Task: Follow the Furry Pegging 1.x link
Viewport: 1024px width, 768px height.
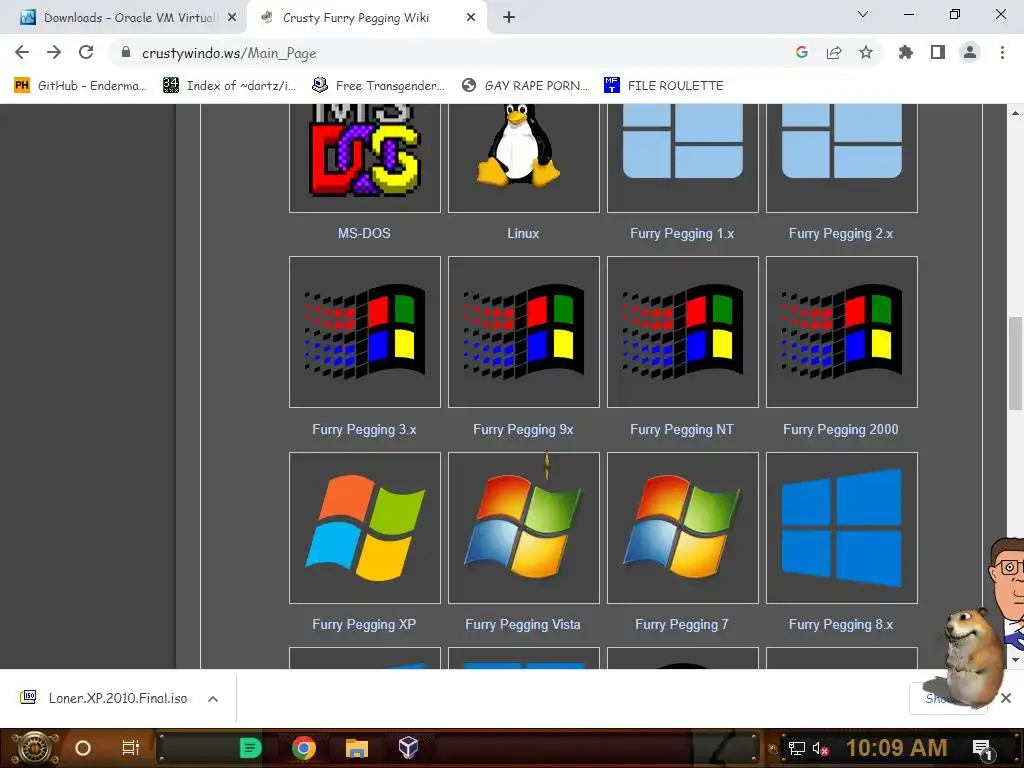Action: tap(682, 233)
